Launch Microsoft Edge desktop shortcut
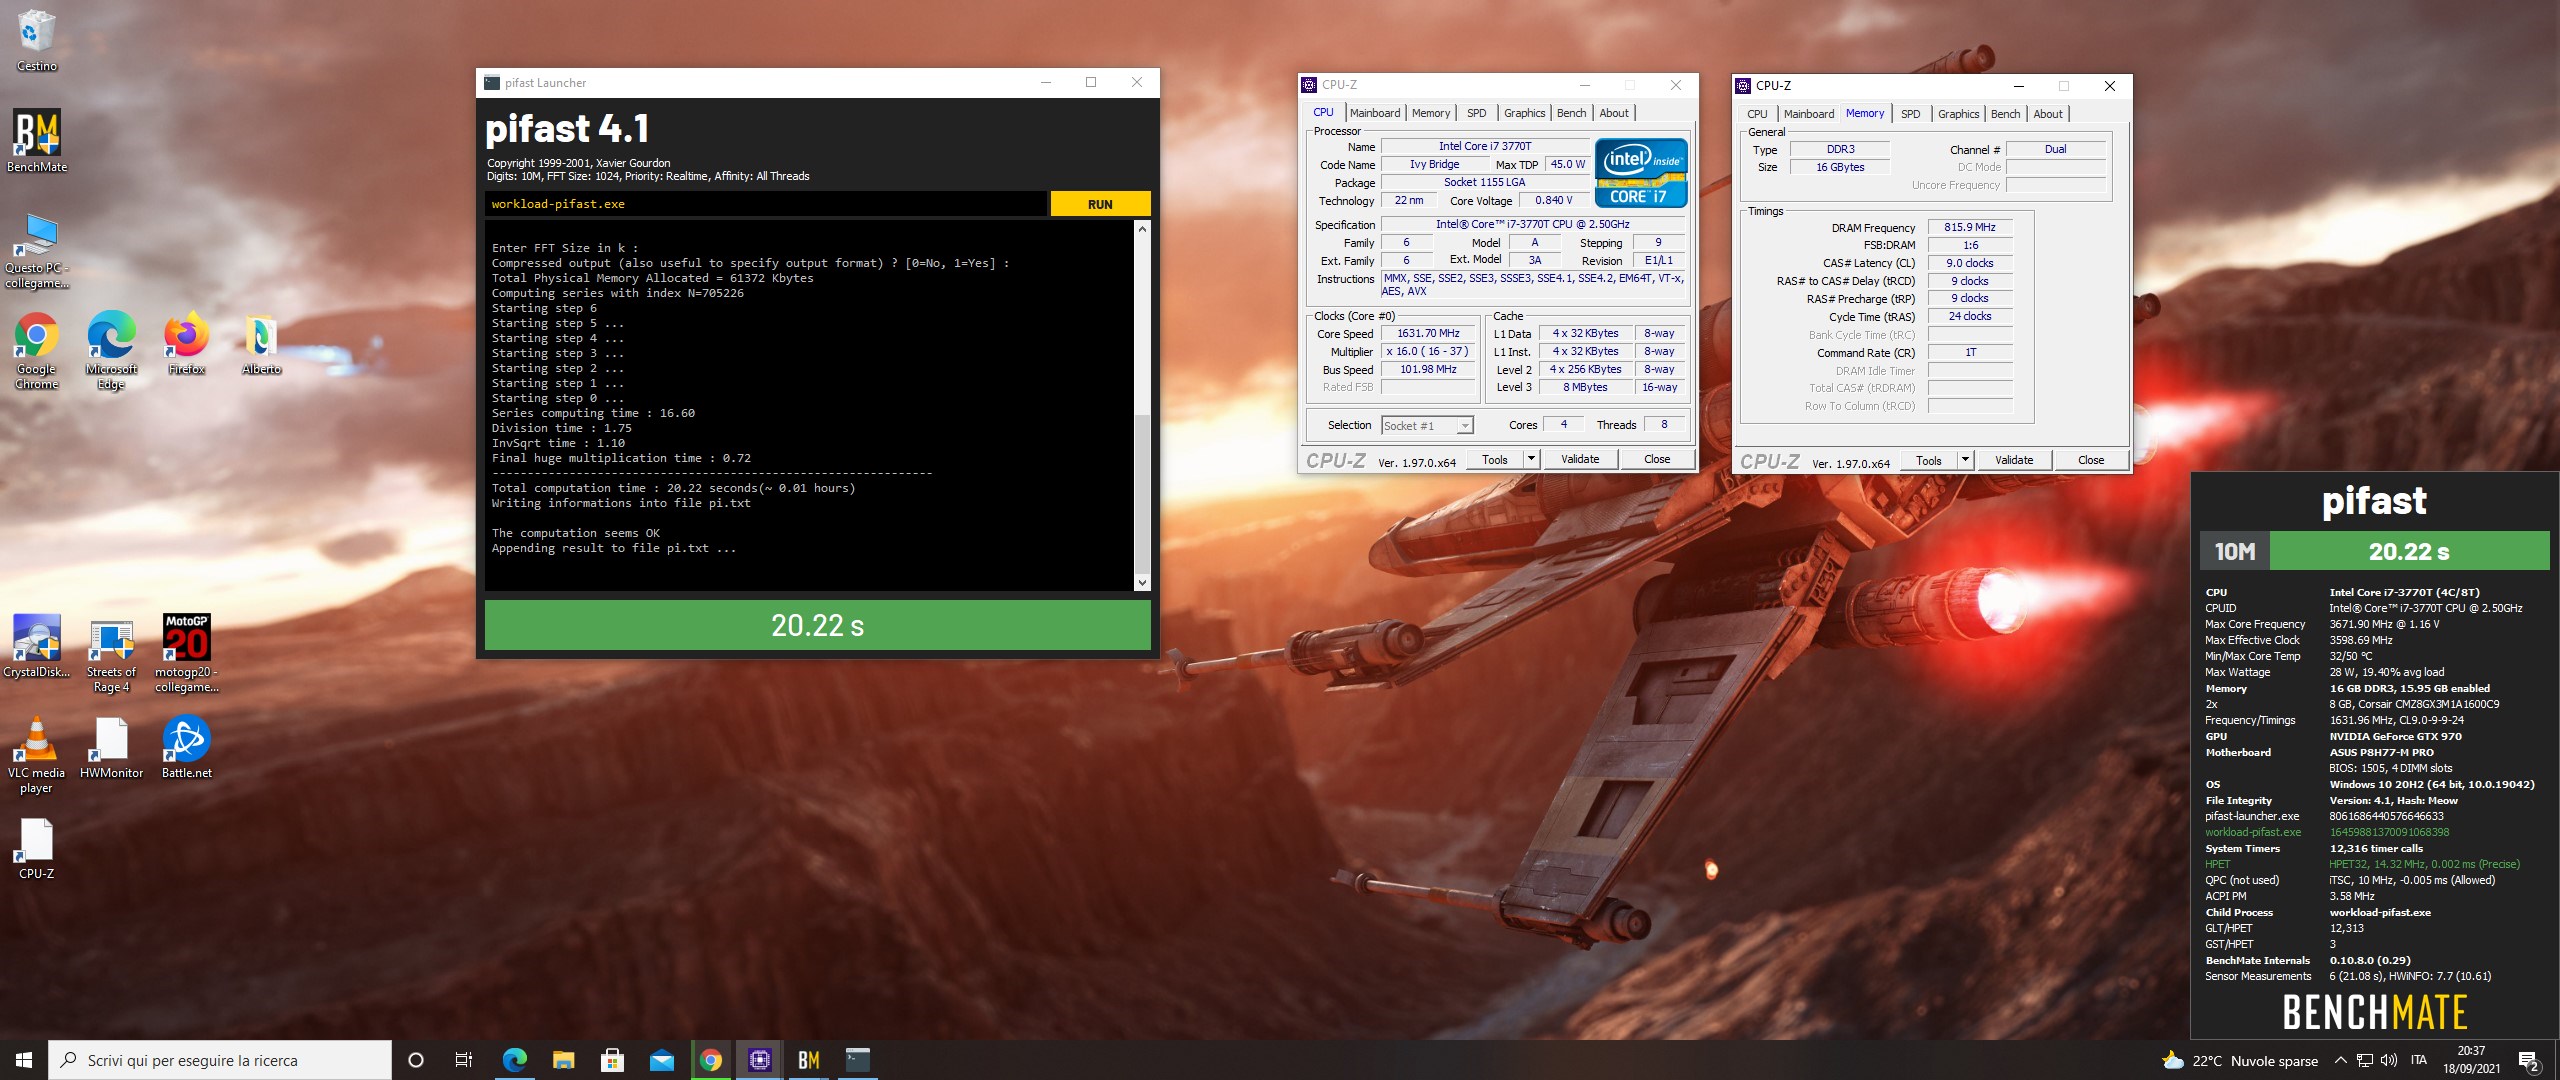2560x1080 pixels. (111, 350)
